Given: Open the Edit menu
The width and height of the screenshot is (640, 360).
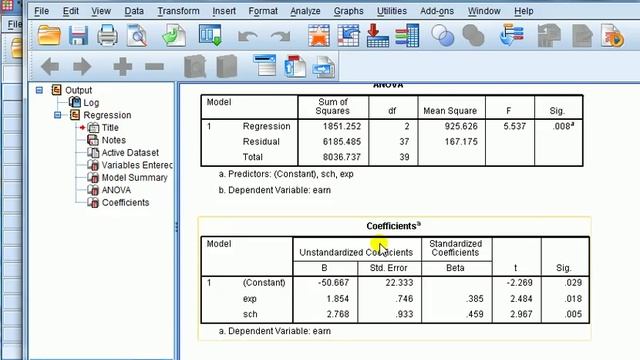Looking at the screenshot, I should [71, 11].
